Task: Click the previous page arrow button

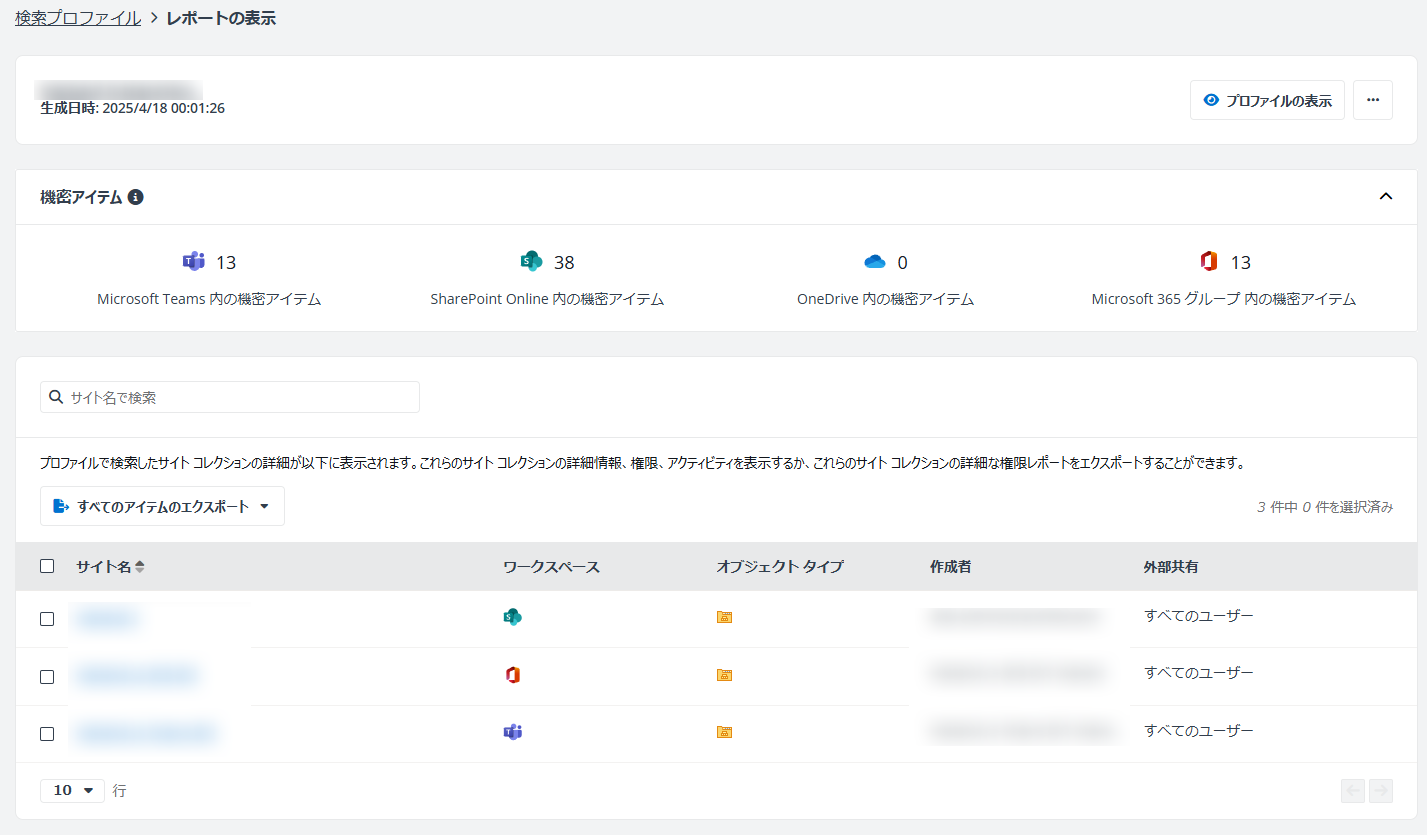Action: (x=1353, y=791)
